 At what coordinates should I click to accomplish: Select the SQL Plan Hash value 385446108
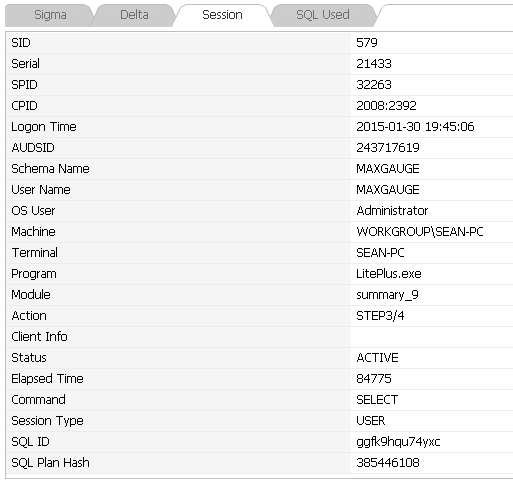388,463
